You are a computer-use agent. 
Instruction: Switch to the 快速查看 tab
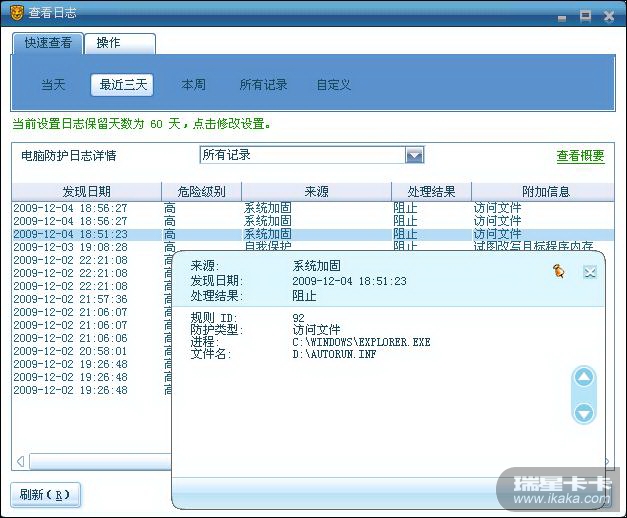click(48, 43)
